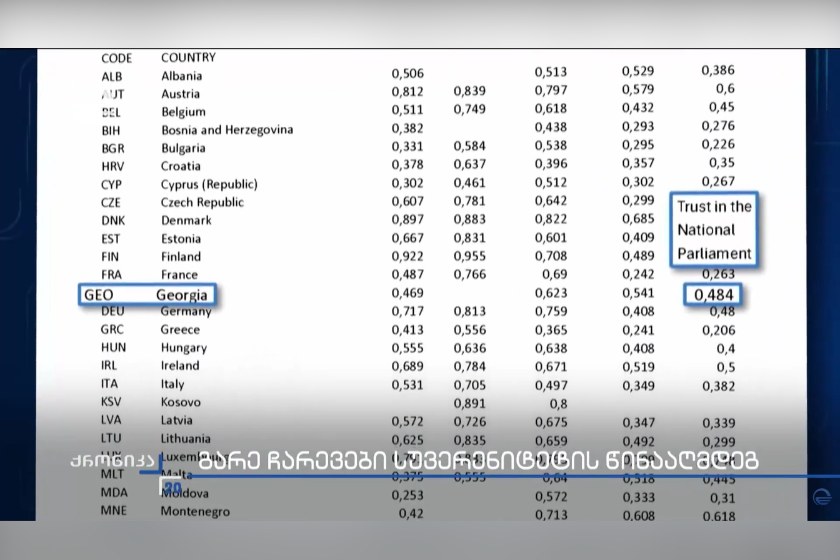Click Georgia's value 0,469
Viewport: 840px width, 560px height.
tap(407, 294)
